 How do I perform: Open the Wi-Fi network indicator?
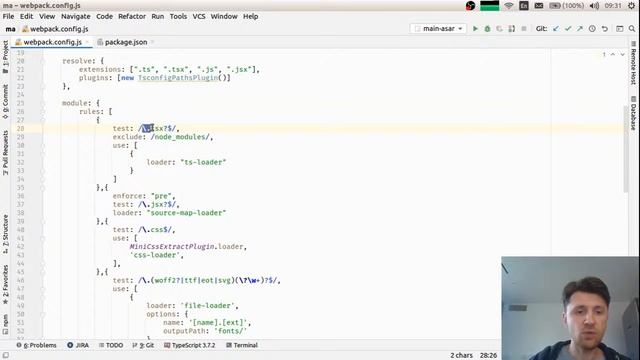[509, 5]
